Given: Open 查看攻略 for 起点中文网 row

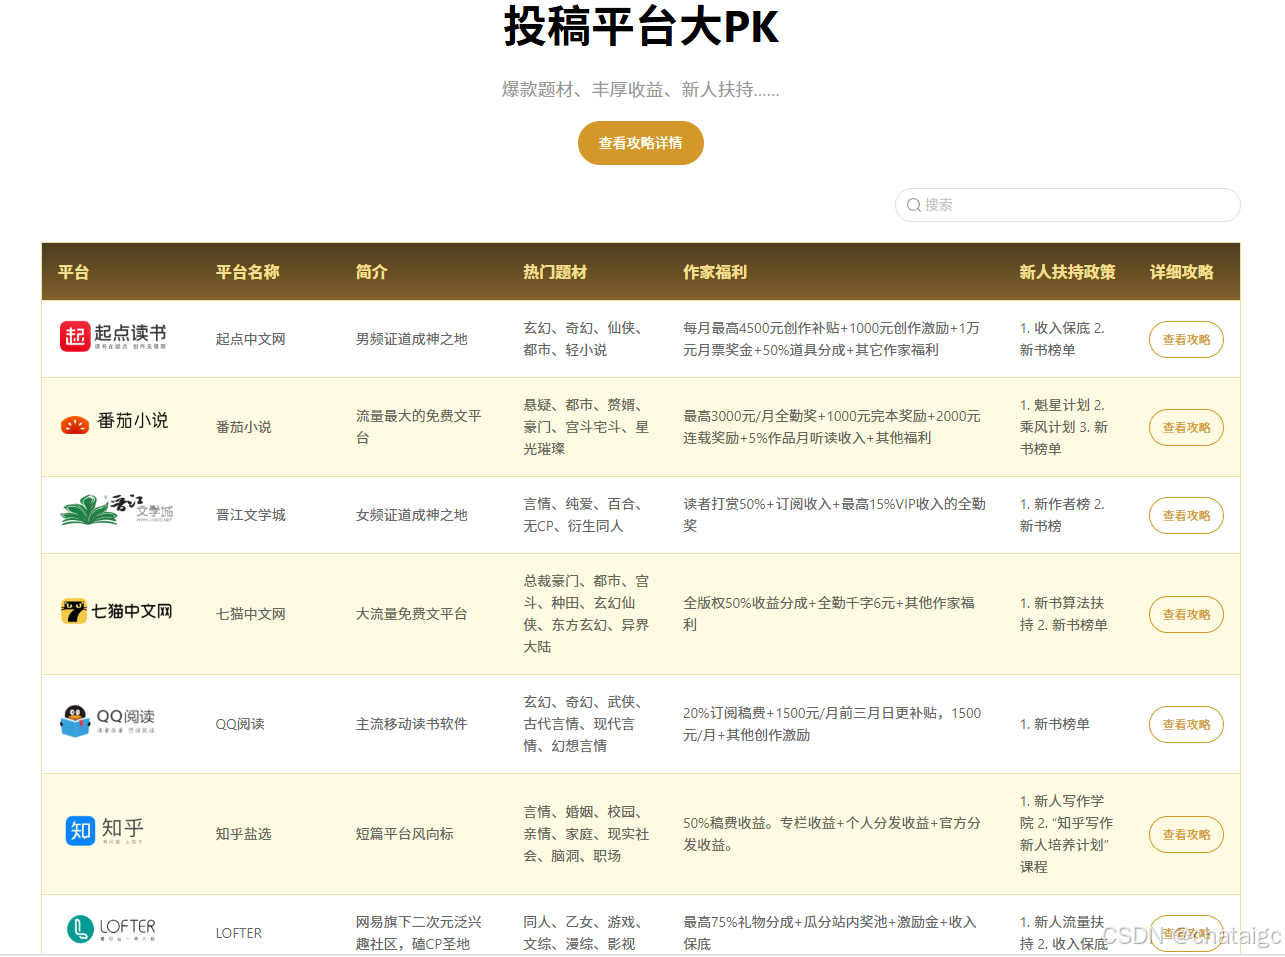Looking at the screenshot, I should [x=1186, y=340].
